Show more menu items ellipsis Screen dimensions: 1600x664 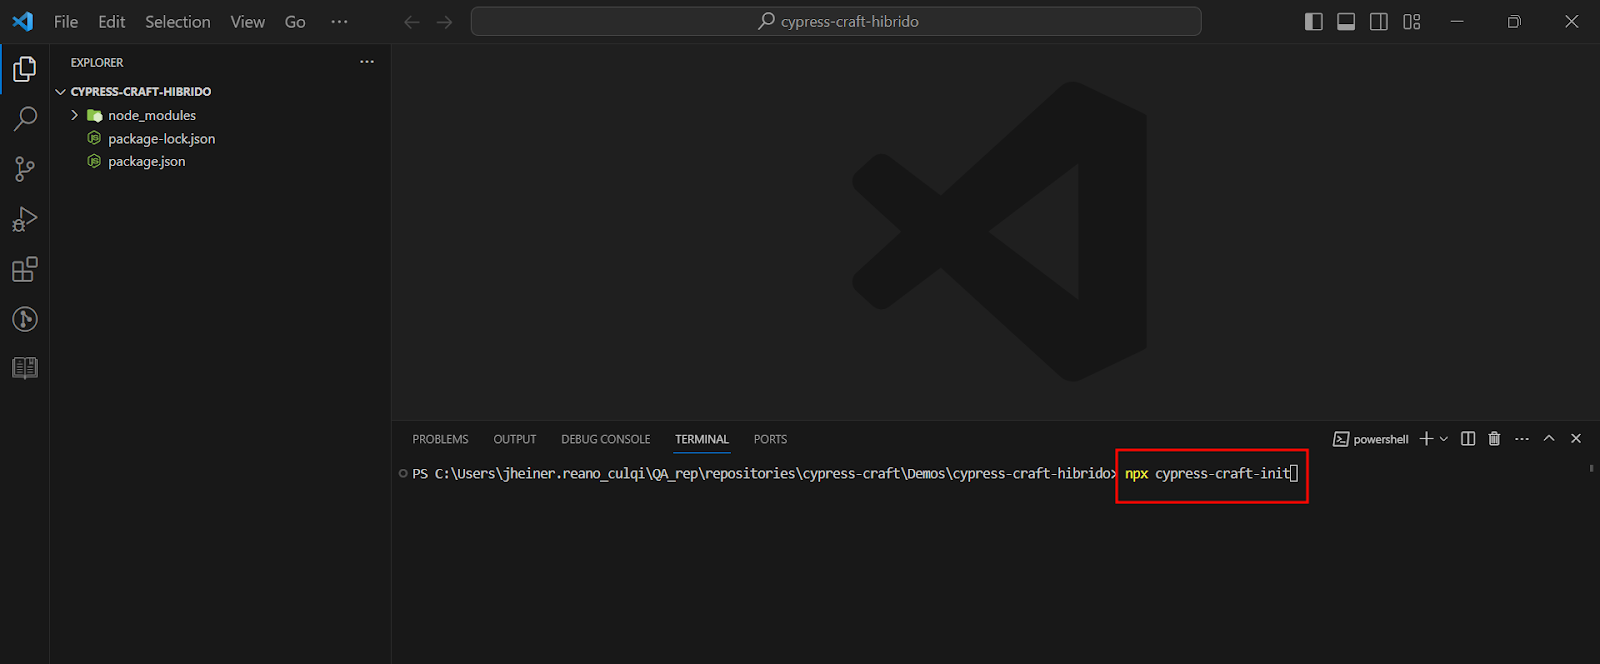click(340, 21)
